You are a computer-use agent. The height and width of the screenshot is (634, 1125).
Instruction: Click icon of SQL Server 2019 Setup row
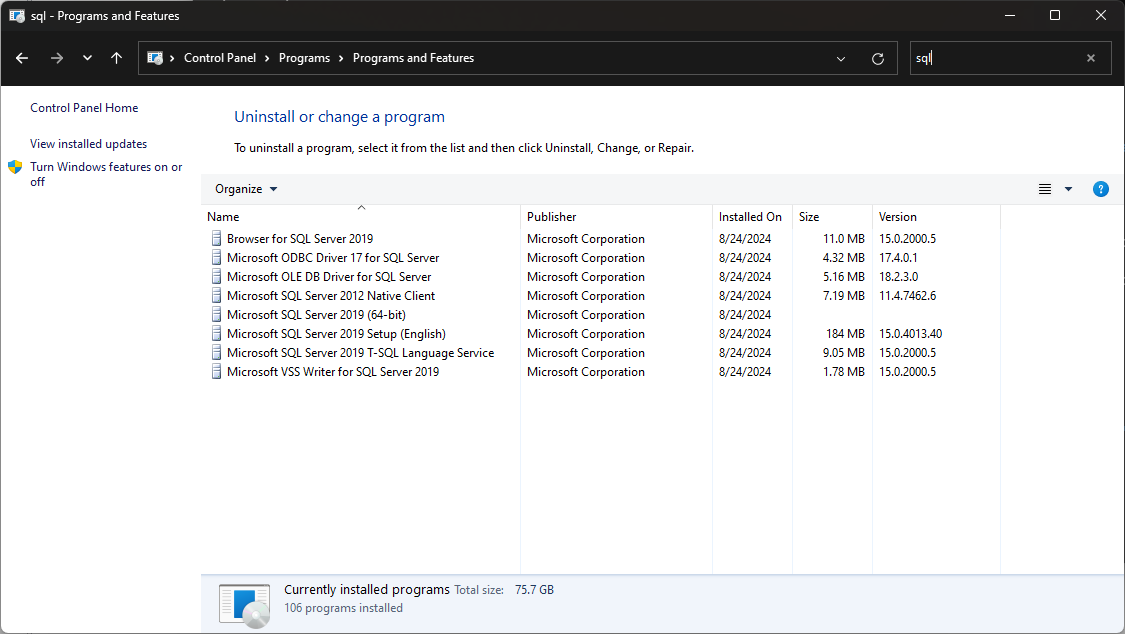tap(216, 333)
